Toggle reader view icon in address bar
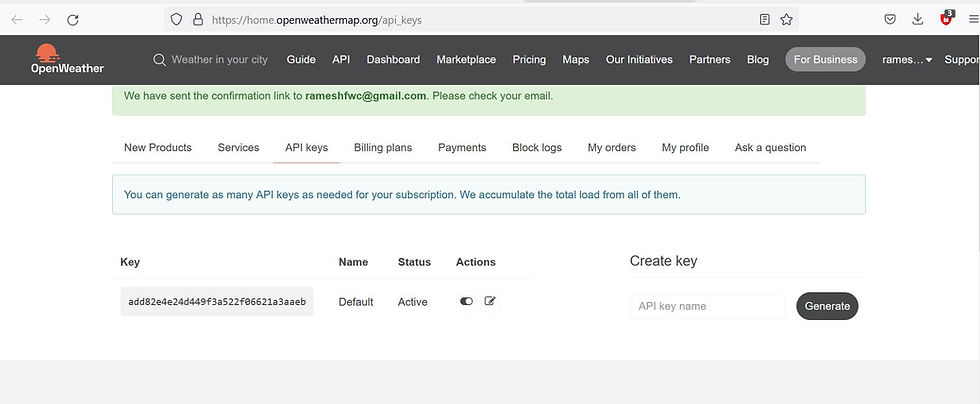The image size is (980, 404). 764,19
